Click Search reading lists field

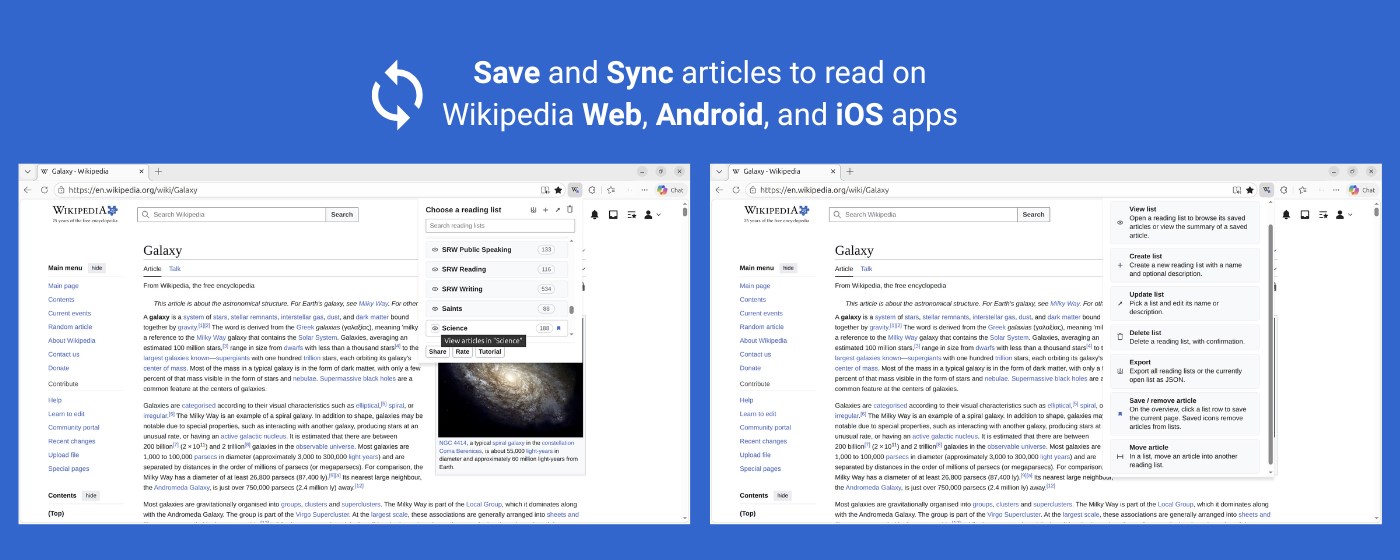click(x=500, y=226)
